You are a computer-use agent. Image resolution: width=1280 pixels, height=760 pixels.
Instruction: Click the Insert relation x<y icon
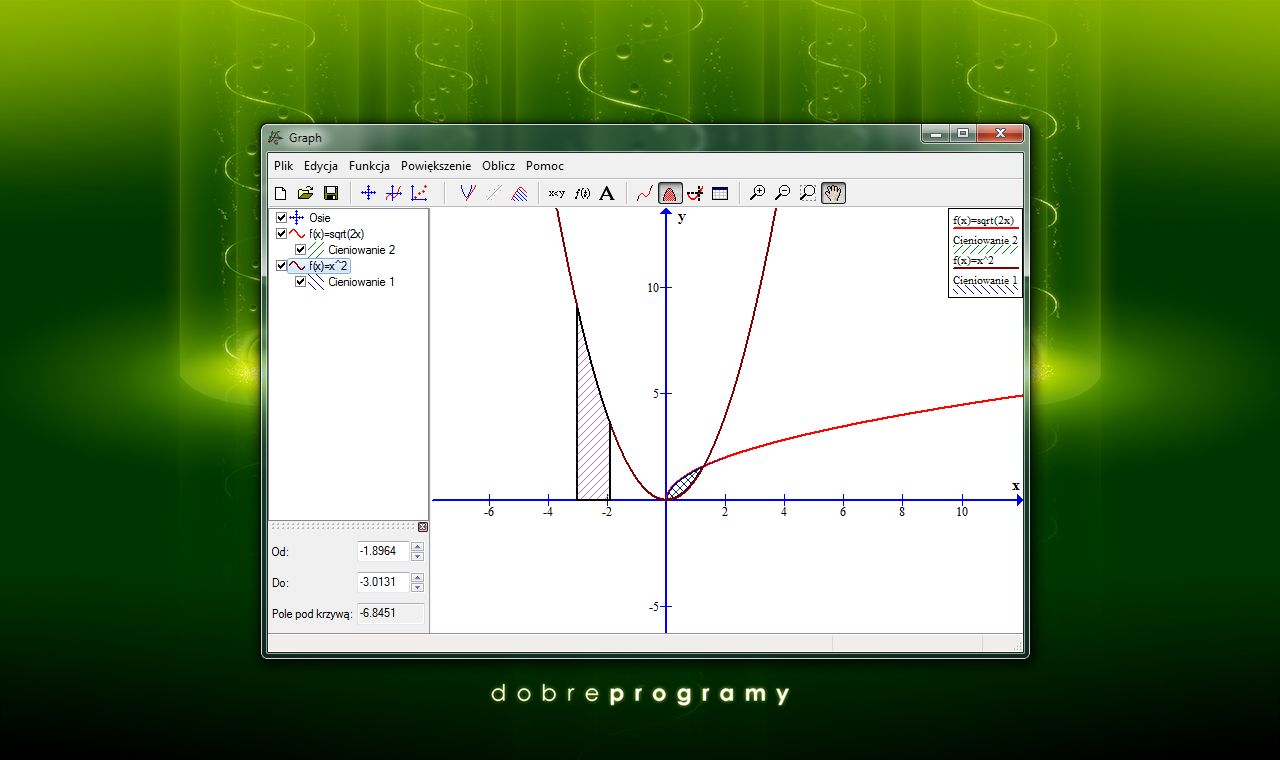click(556, 193)
